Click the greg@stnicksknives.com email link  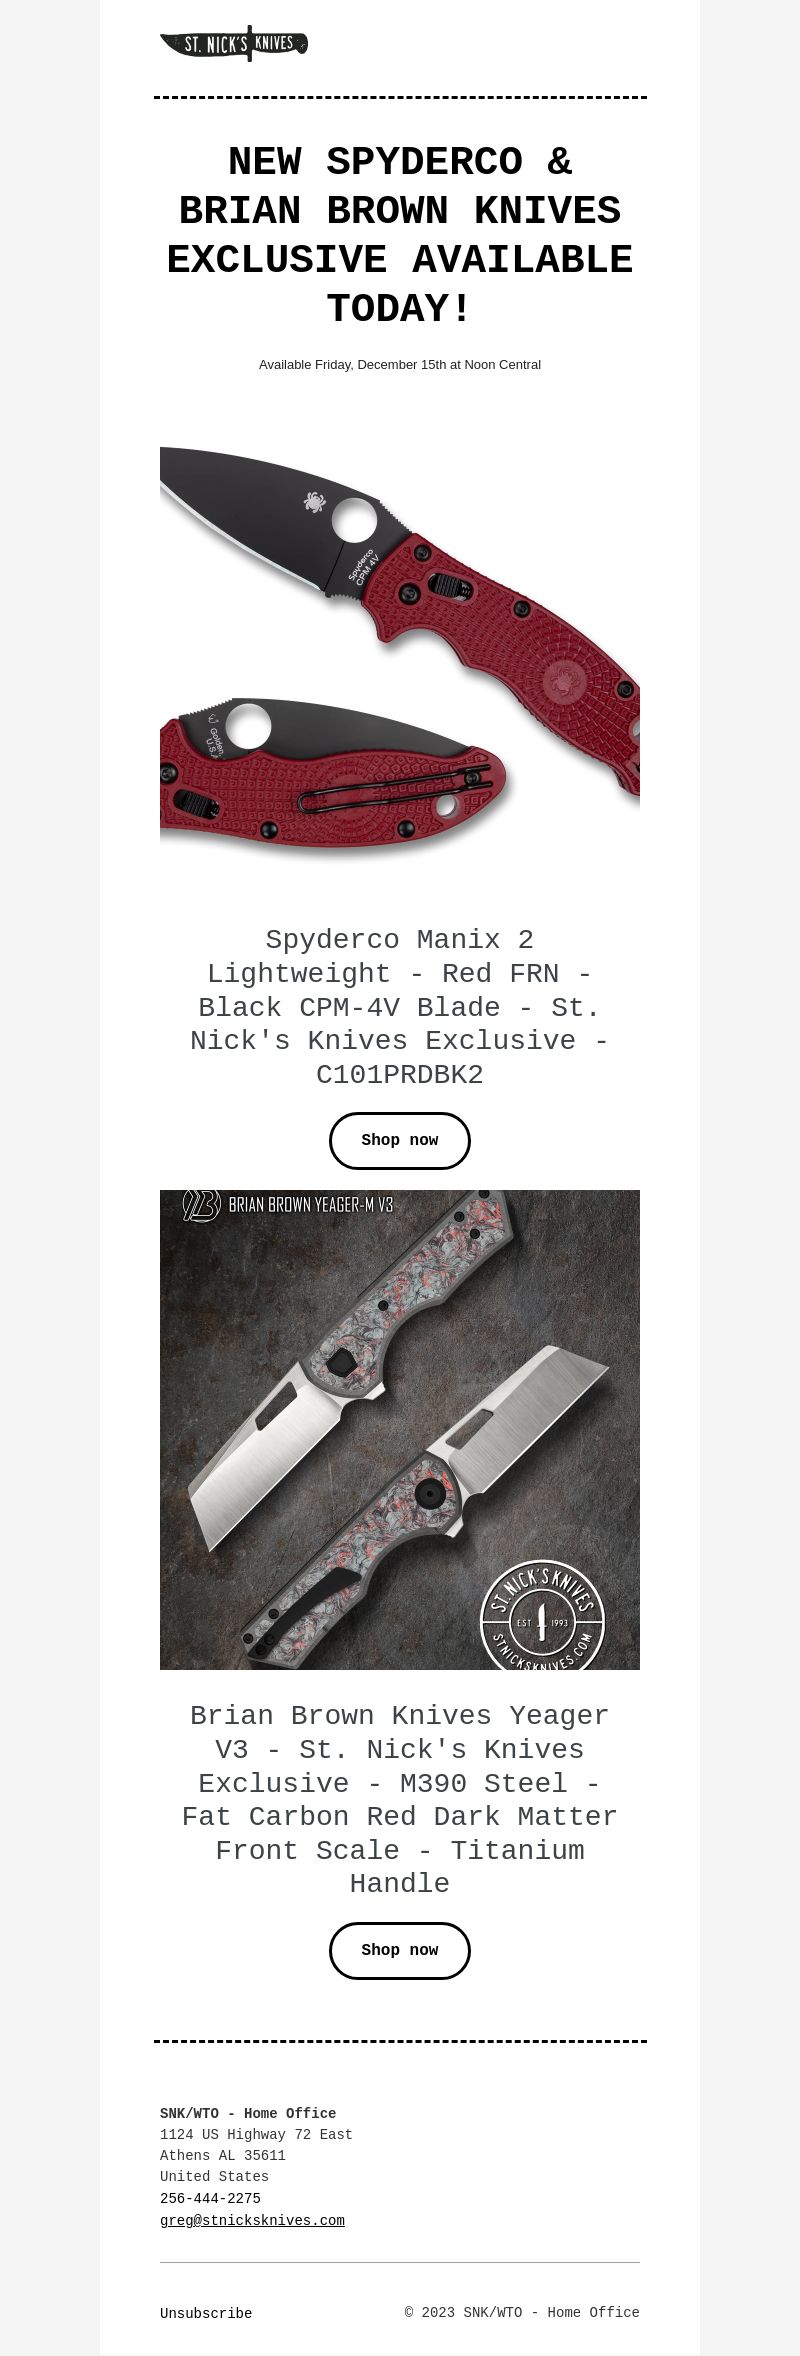coord(252,2220)
